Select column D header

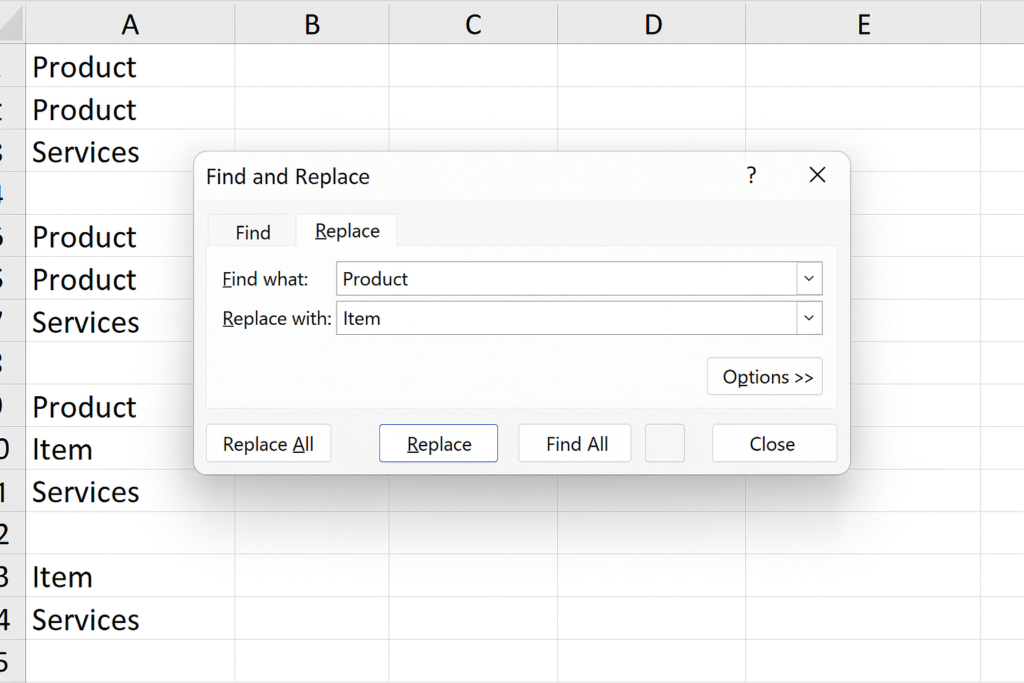[652, 24]
